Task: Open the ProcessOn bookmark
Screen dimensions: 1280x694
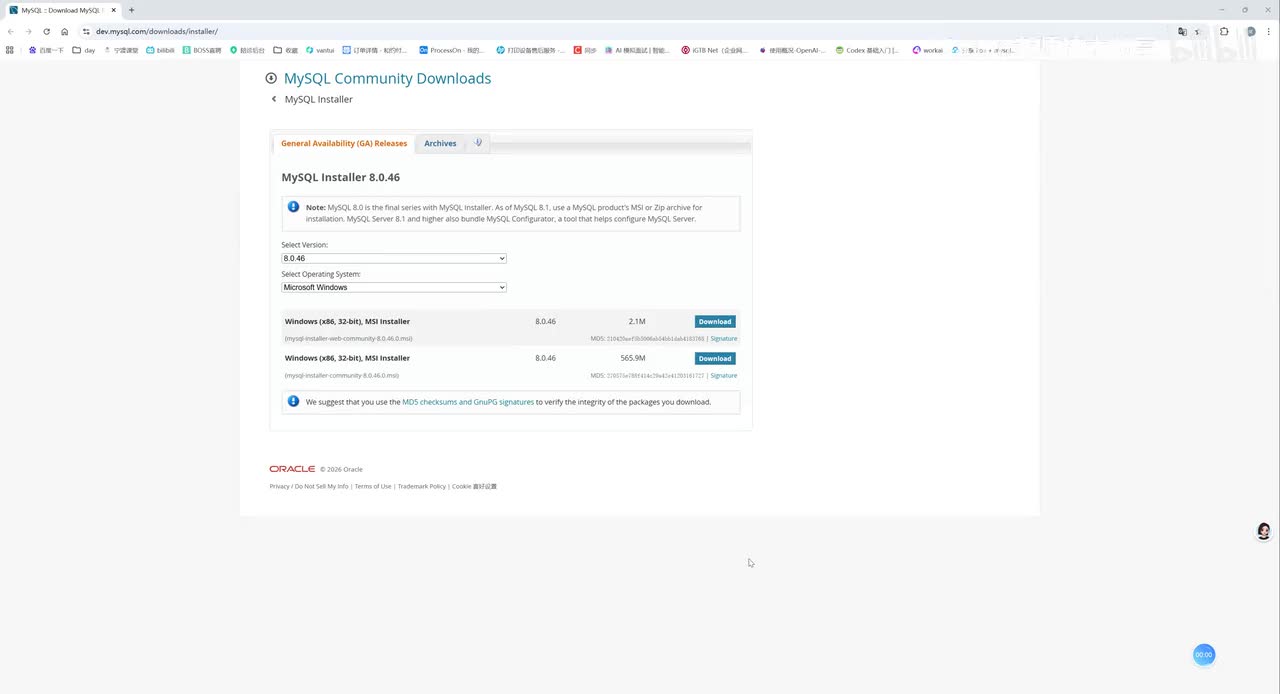Action: click(x=452, y=50)
